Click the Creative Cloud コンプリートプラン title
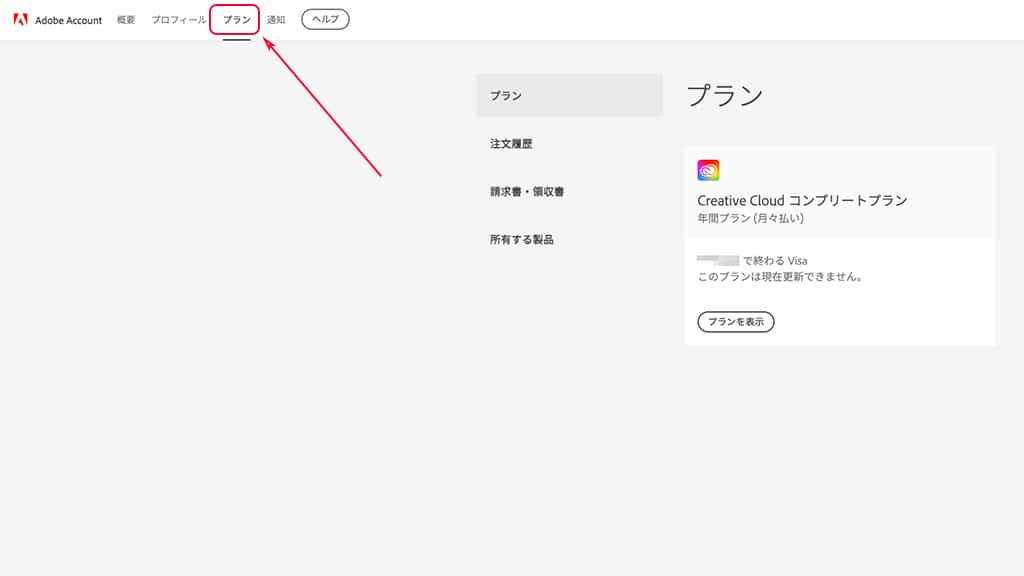This screenshot has height=576, width=1024. (x=802, y=200)
